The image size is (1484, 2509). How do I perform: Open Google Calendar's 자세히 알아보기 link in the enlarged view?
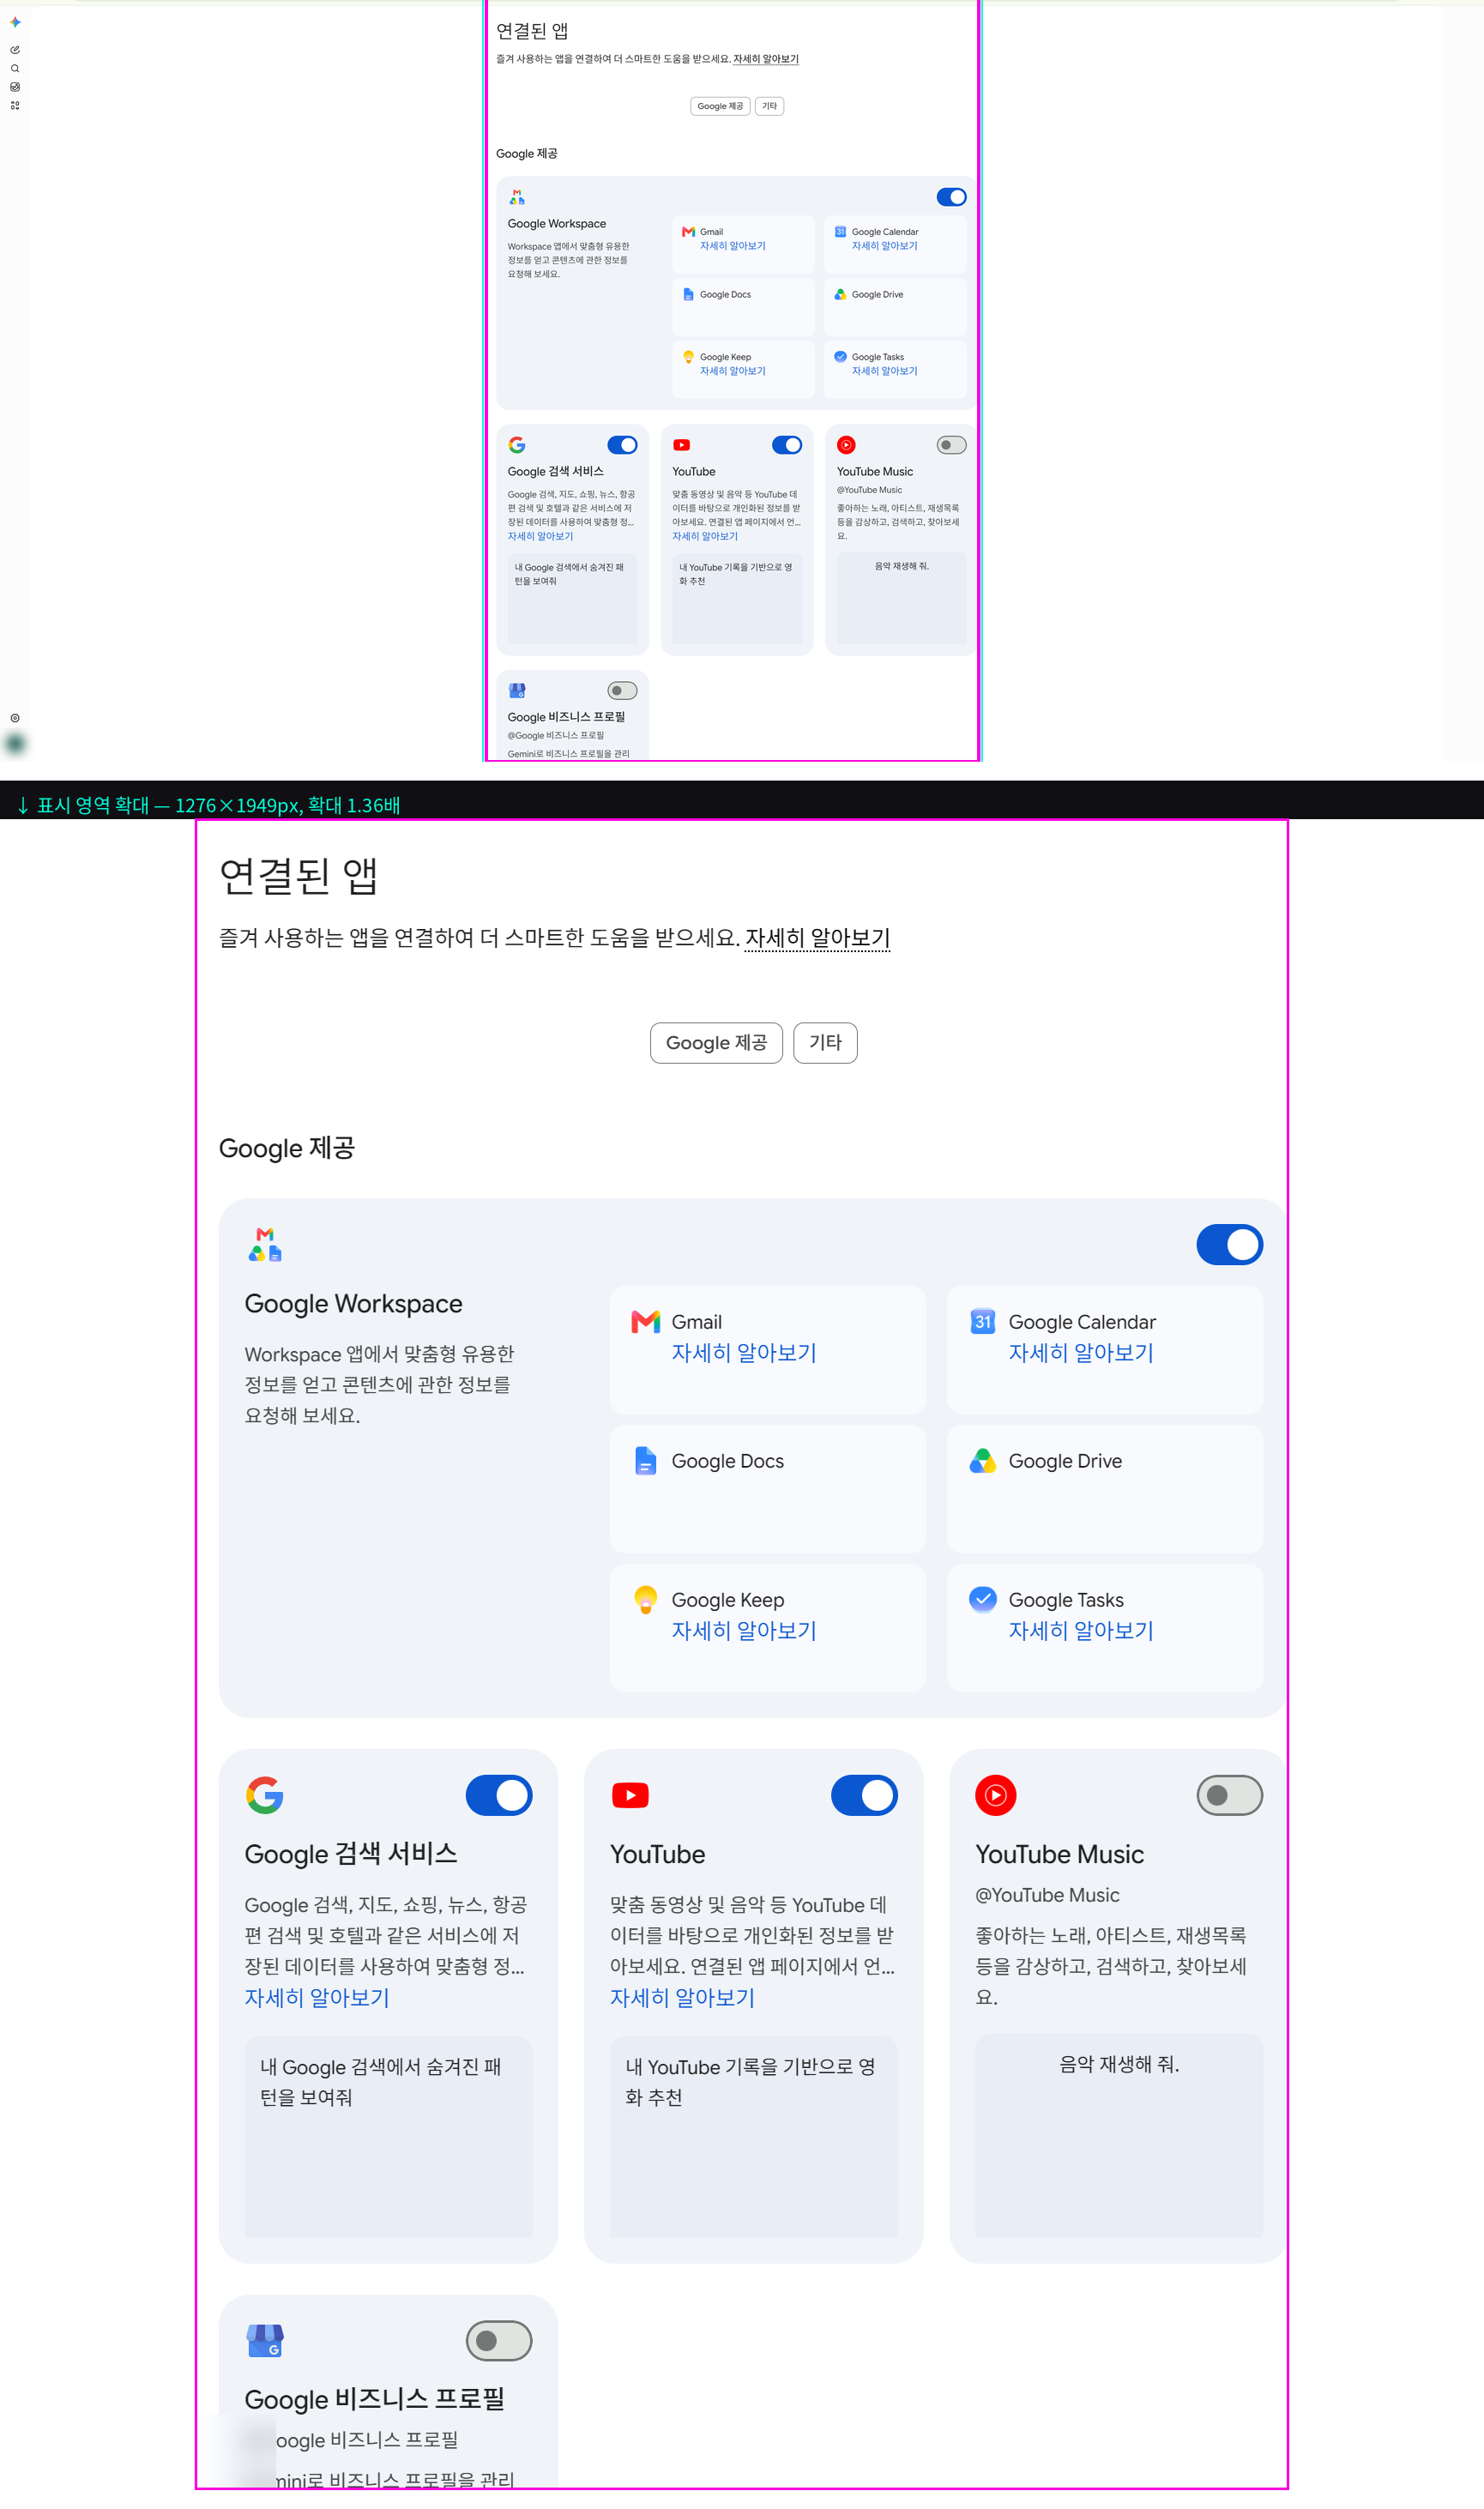coord(1081,1353)
